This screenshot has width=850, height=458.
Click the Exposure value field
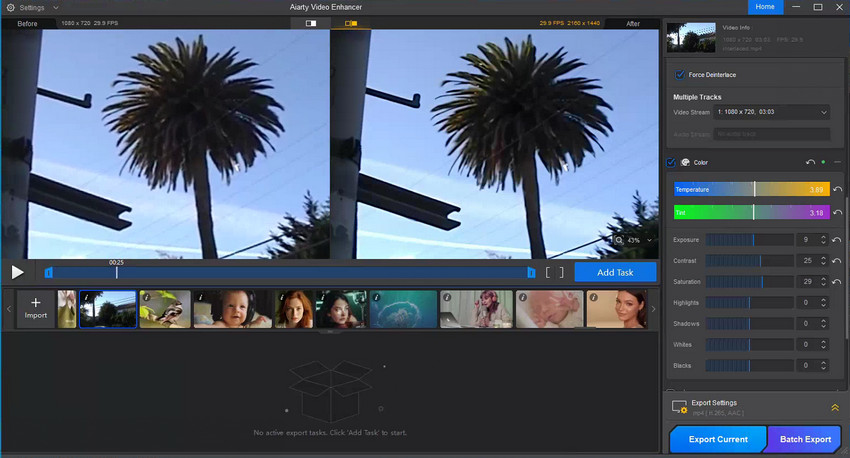[x=806, y=240]
